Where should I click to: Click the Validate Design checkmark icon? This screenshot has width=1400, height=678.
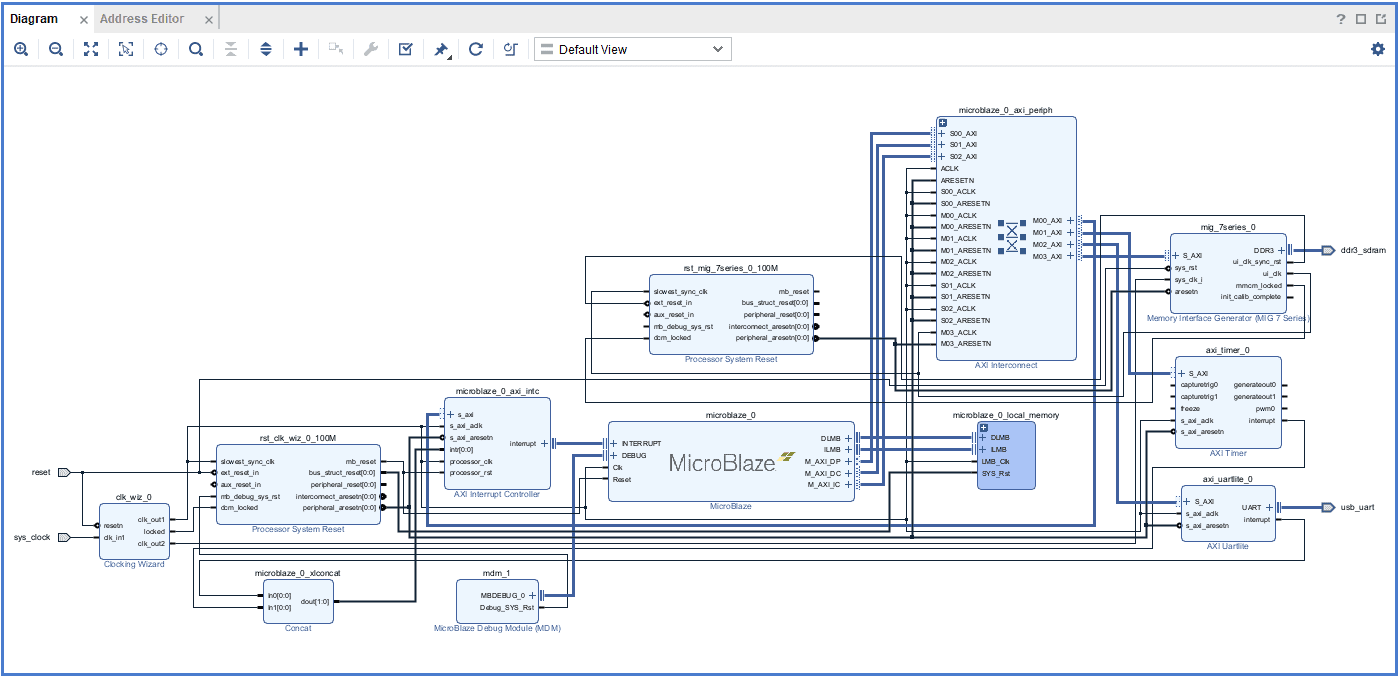coord(405,49)
